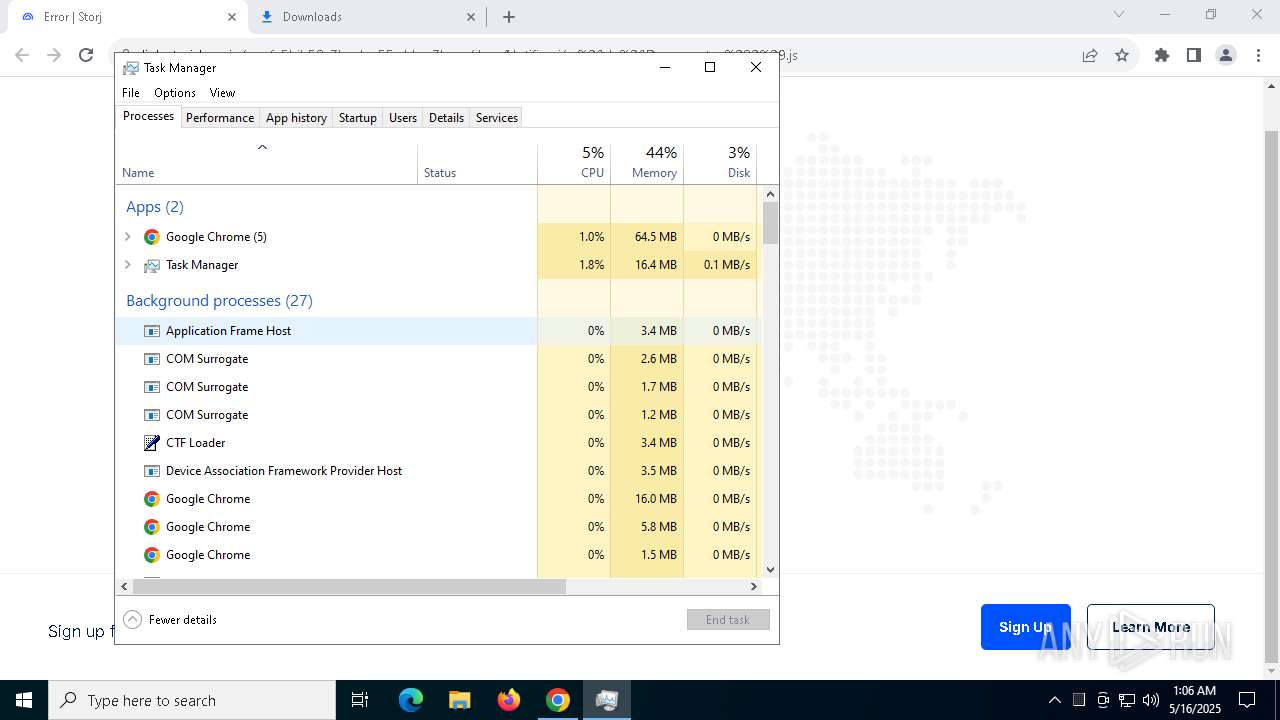Open the File menu in Task Manager
1280x720 pixels.
point(131,93)
